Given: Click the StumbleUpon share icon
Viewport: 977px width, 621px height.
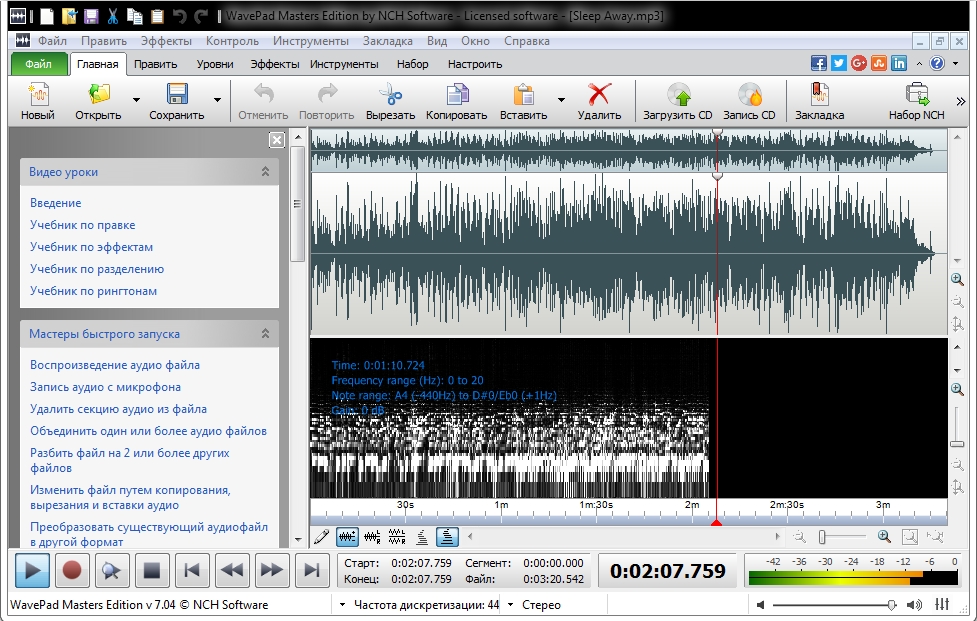Looking at the screenshot, I should (x=879, y=64).
